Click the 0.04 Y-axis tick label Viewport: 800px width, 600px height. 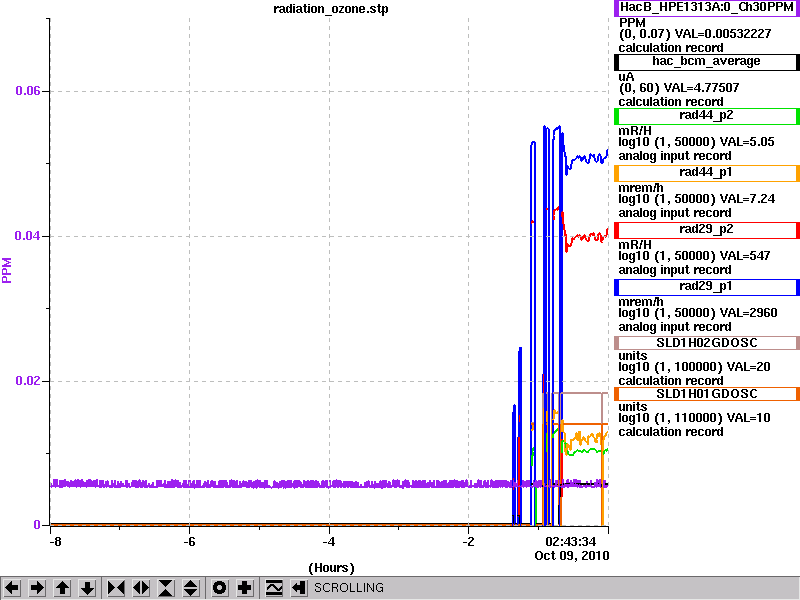click(x=28, y=236)
